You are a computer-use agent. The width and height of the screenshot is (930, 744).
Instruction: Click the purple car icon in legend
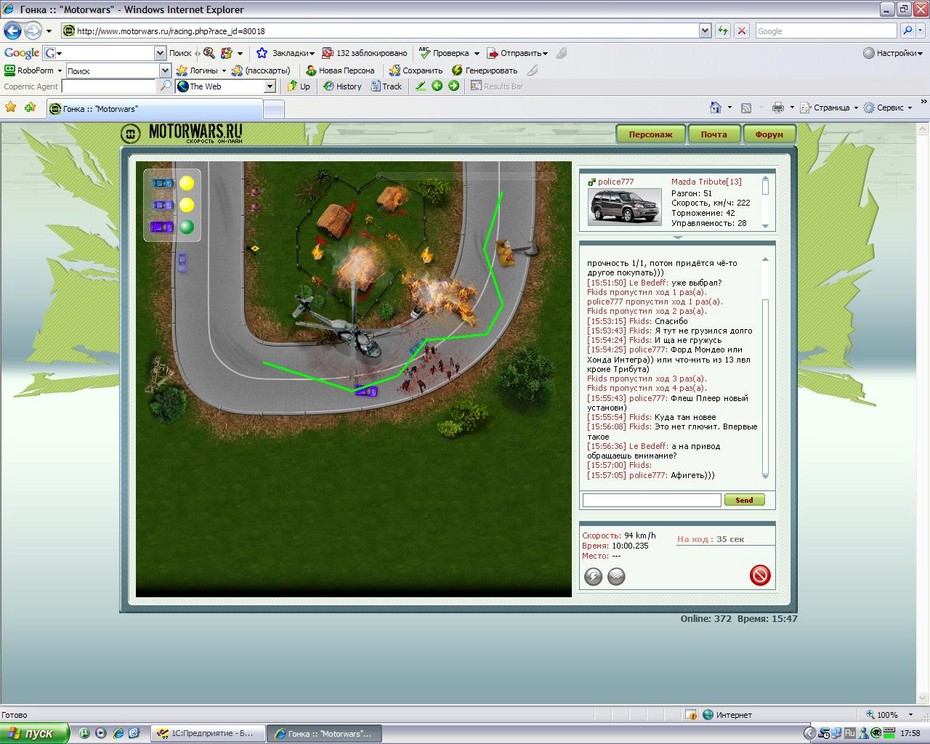(161, 227)
